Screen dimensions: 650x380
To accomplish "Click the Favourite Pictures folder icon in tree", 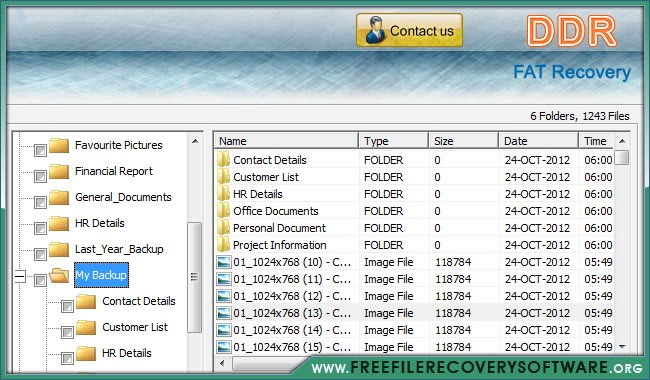I will pos(59,145).
